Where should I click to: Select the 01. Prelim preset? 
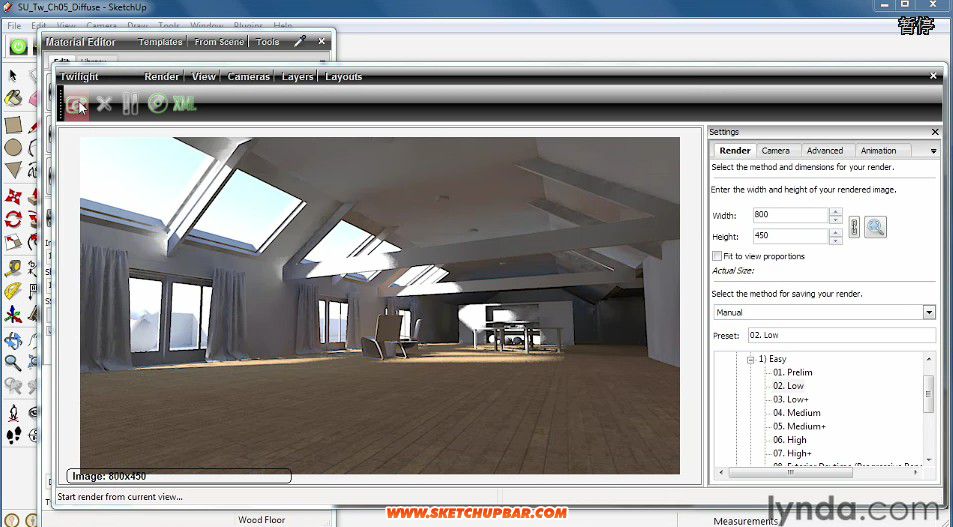pos(793,373)
